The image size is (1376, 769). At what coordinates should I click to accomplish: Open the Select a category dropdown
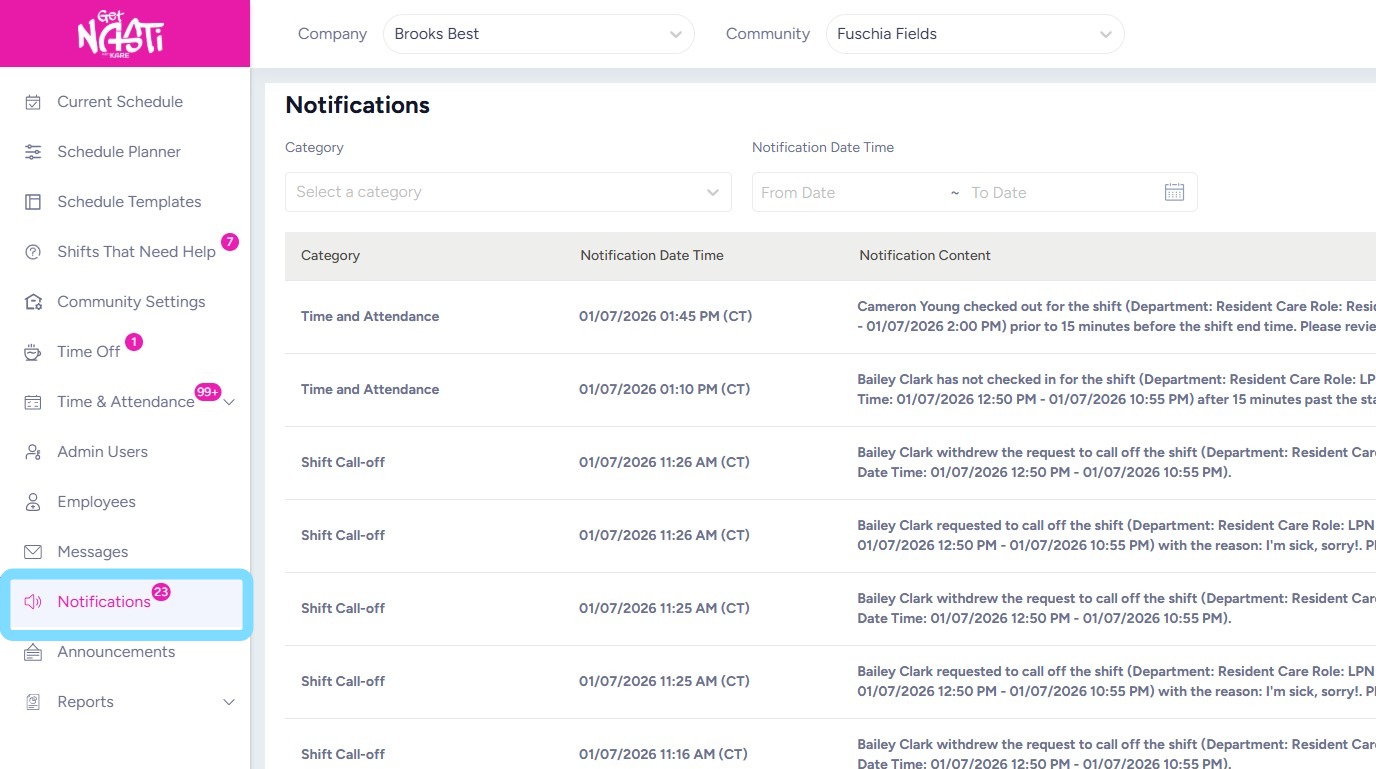point(508,192)
